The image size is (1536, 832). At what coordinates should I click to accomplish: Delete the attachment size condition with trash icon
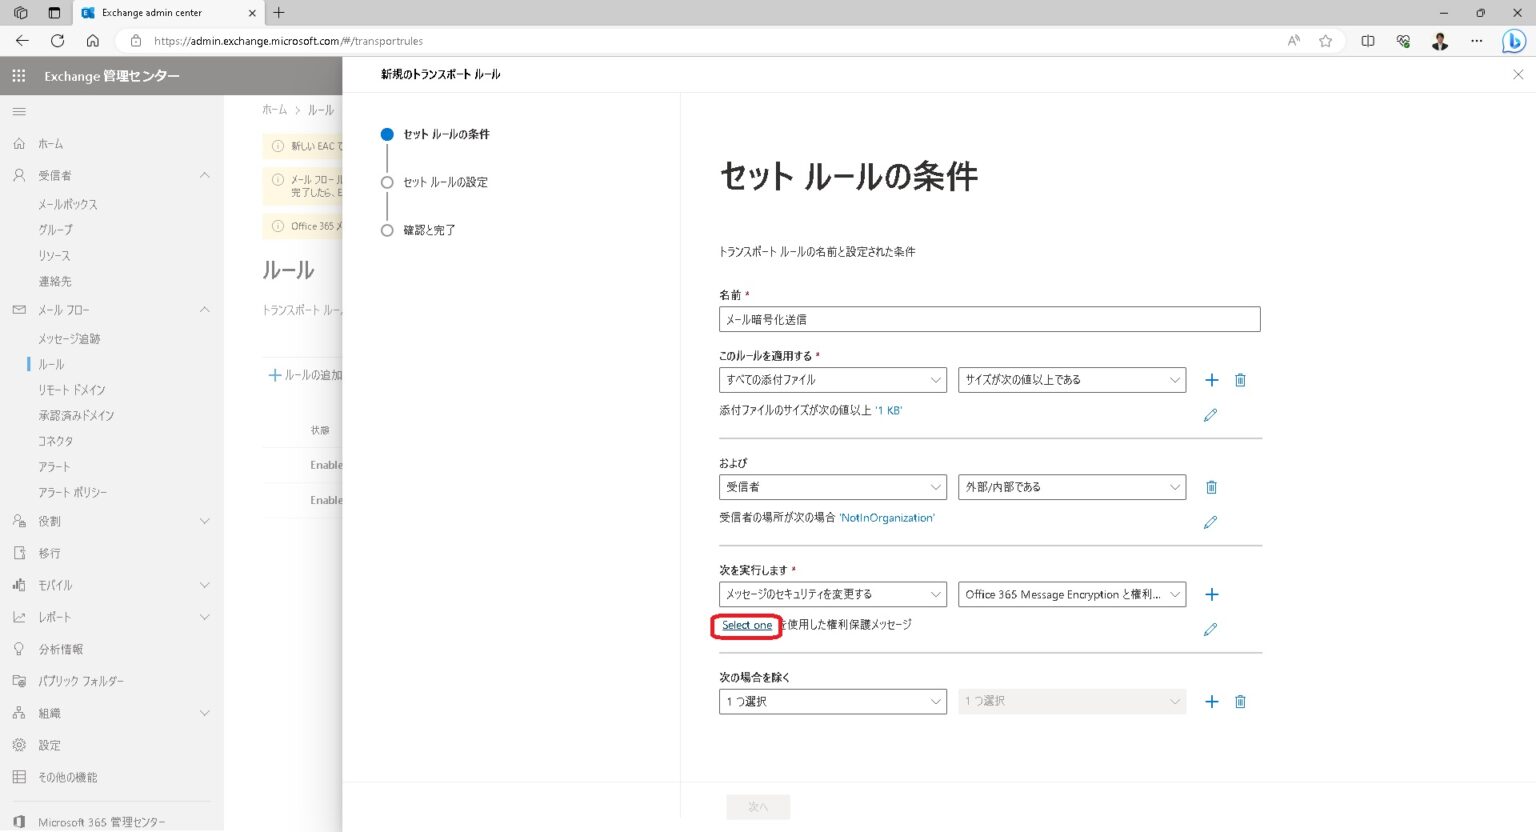click(x=1240, y=380)
